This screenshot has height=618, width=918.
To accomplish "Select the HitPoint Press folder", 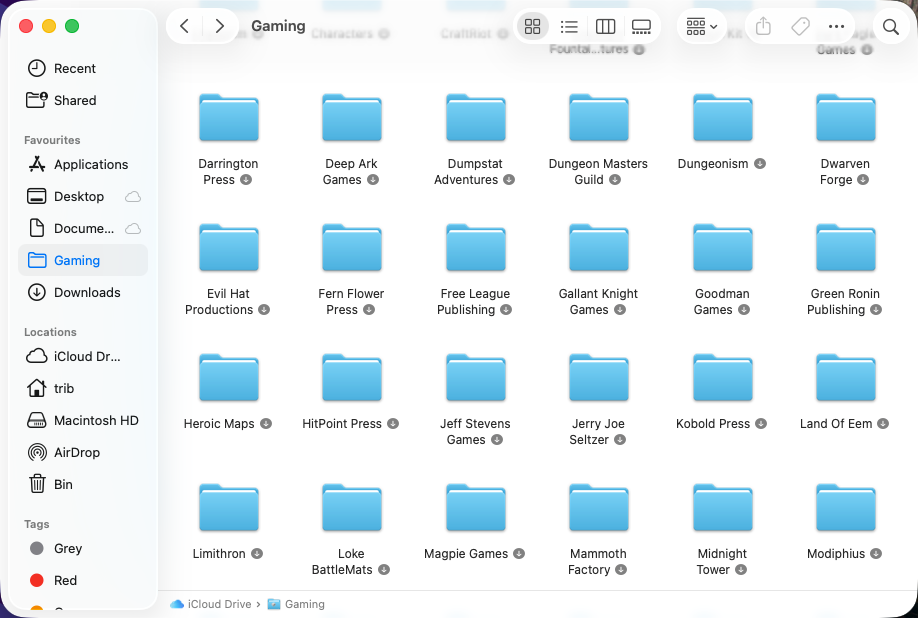I will click(351, 377).
